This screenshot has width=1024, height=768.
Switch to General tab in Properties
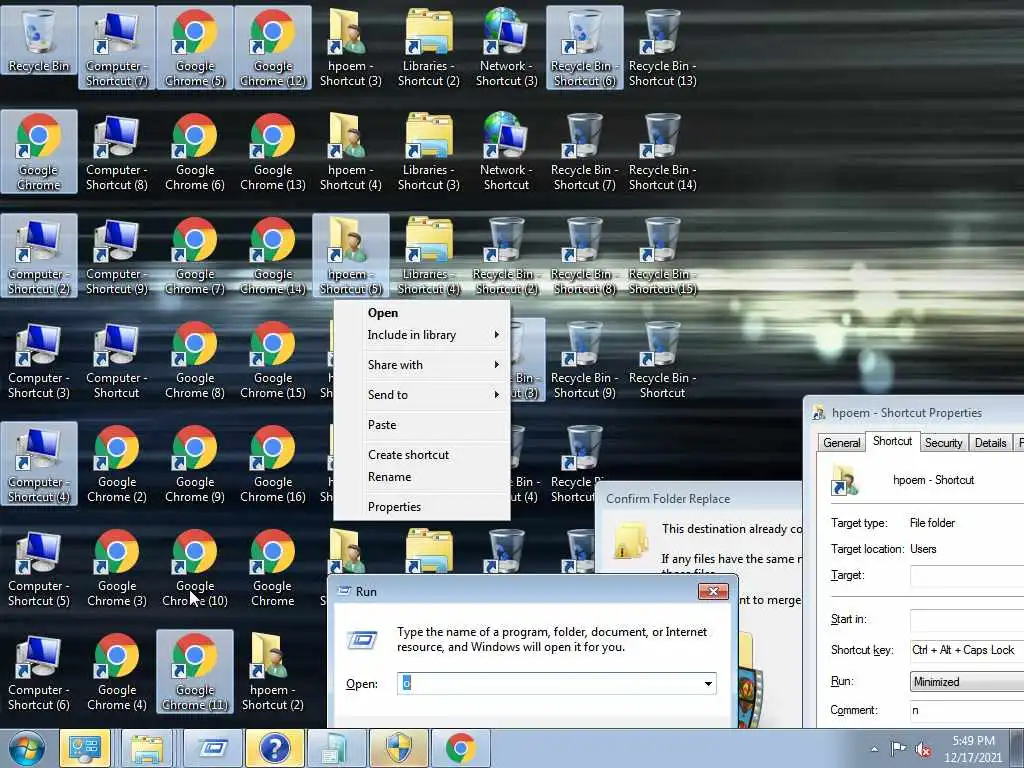[x=841, y=443]
